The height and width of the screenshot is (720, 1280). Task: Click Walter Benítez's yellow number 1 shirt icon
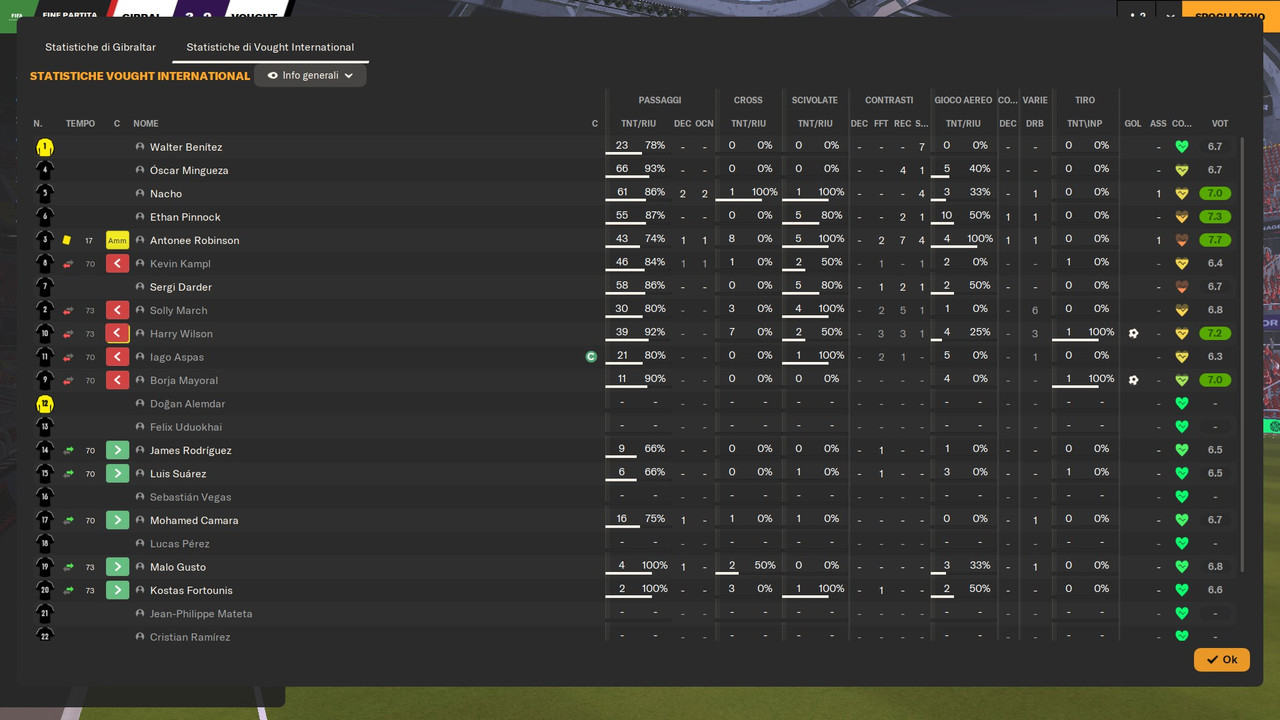click(44, 147)
